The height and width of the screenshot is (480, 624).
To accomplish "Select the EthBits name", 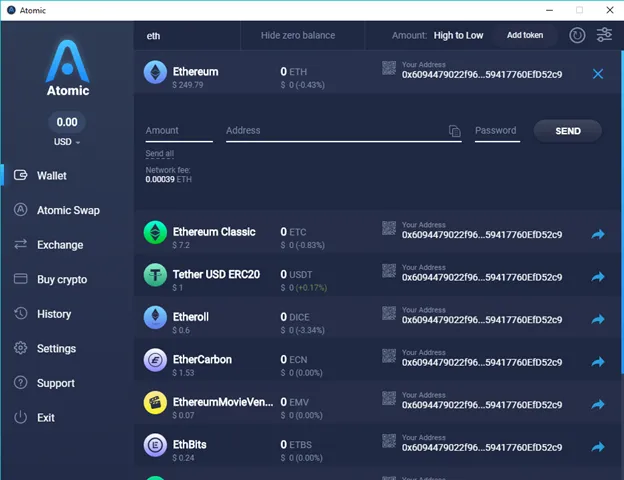I will click(189, 445).
